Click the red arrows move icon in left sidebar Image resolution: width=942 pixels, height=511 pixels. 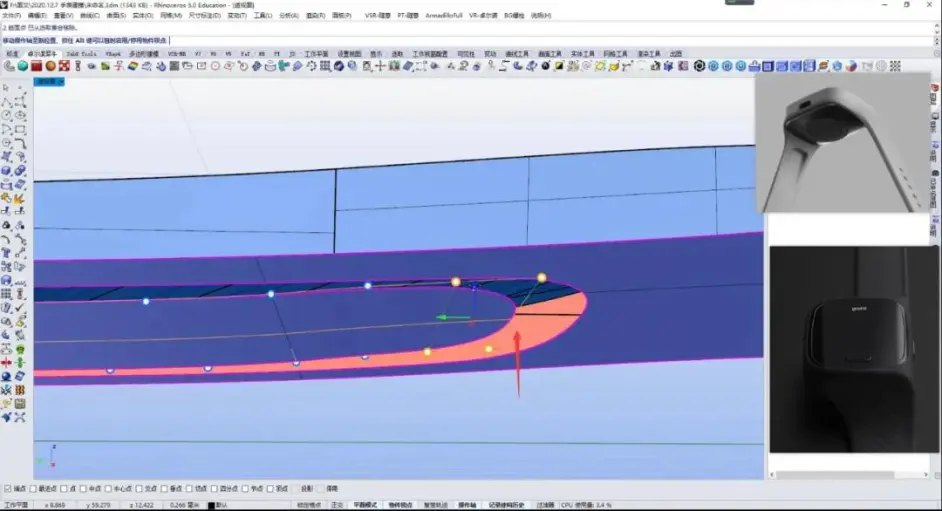point(7,363)
